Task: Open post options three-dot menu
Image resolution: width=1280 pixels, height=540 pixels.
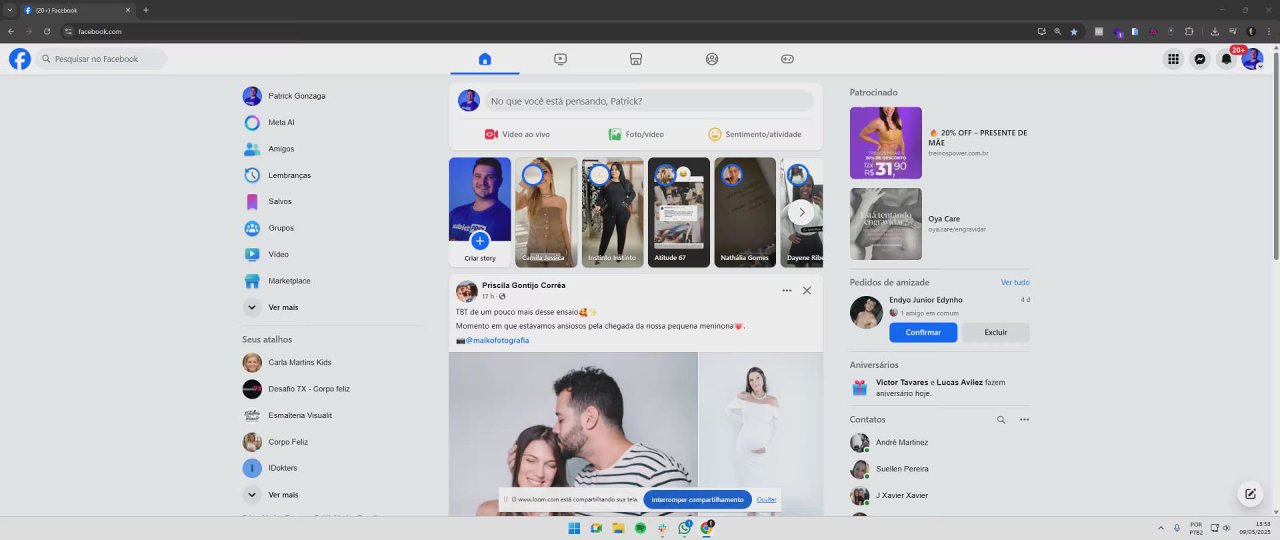Action: (x=787, y=291)
